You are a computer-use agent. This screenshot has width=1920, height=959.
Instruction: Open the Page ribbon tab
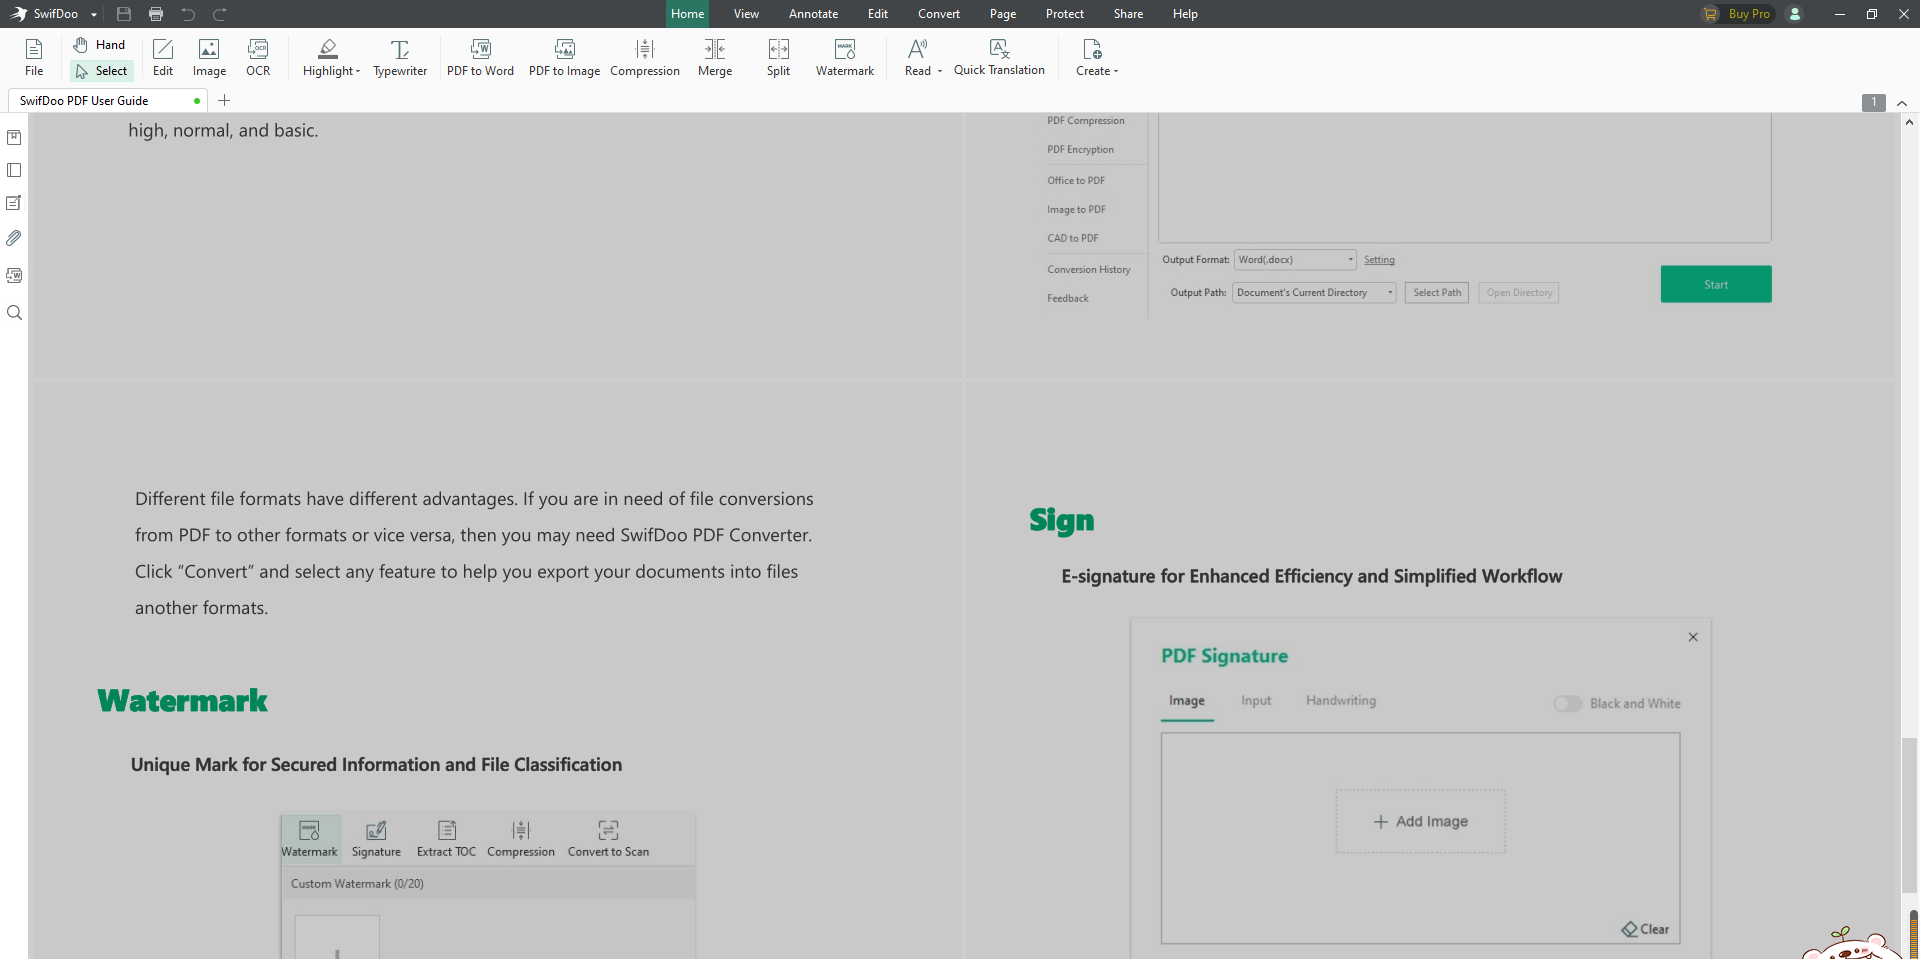1003,14
